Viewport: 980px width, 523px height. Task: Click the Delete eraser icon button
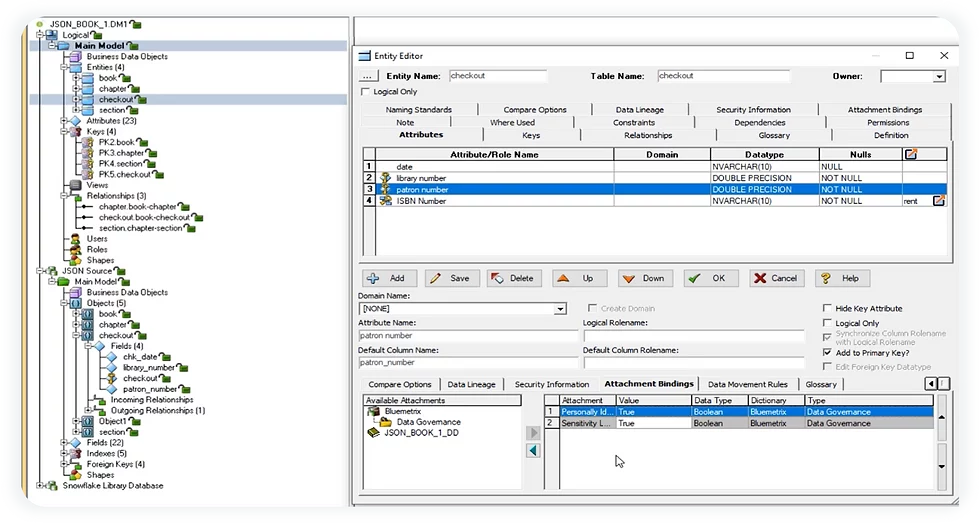514,278
